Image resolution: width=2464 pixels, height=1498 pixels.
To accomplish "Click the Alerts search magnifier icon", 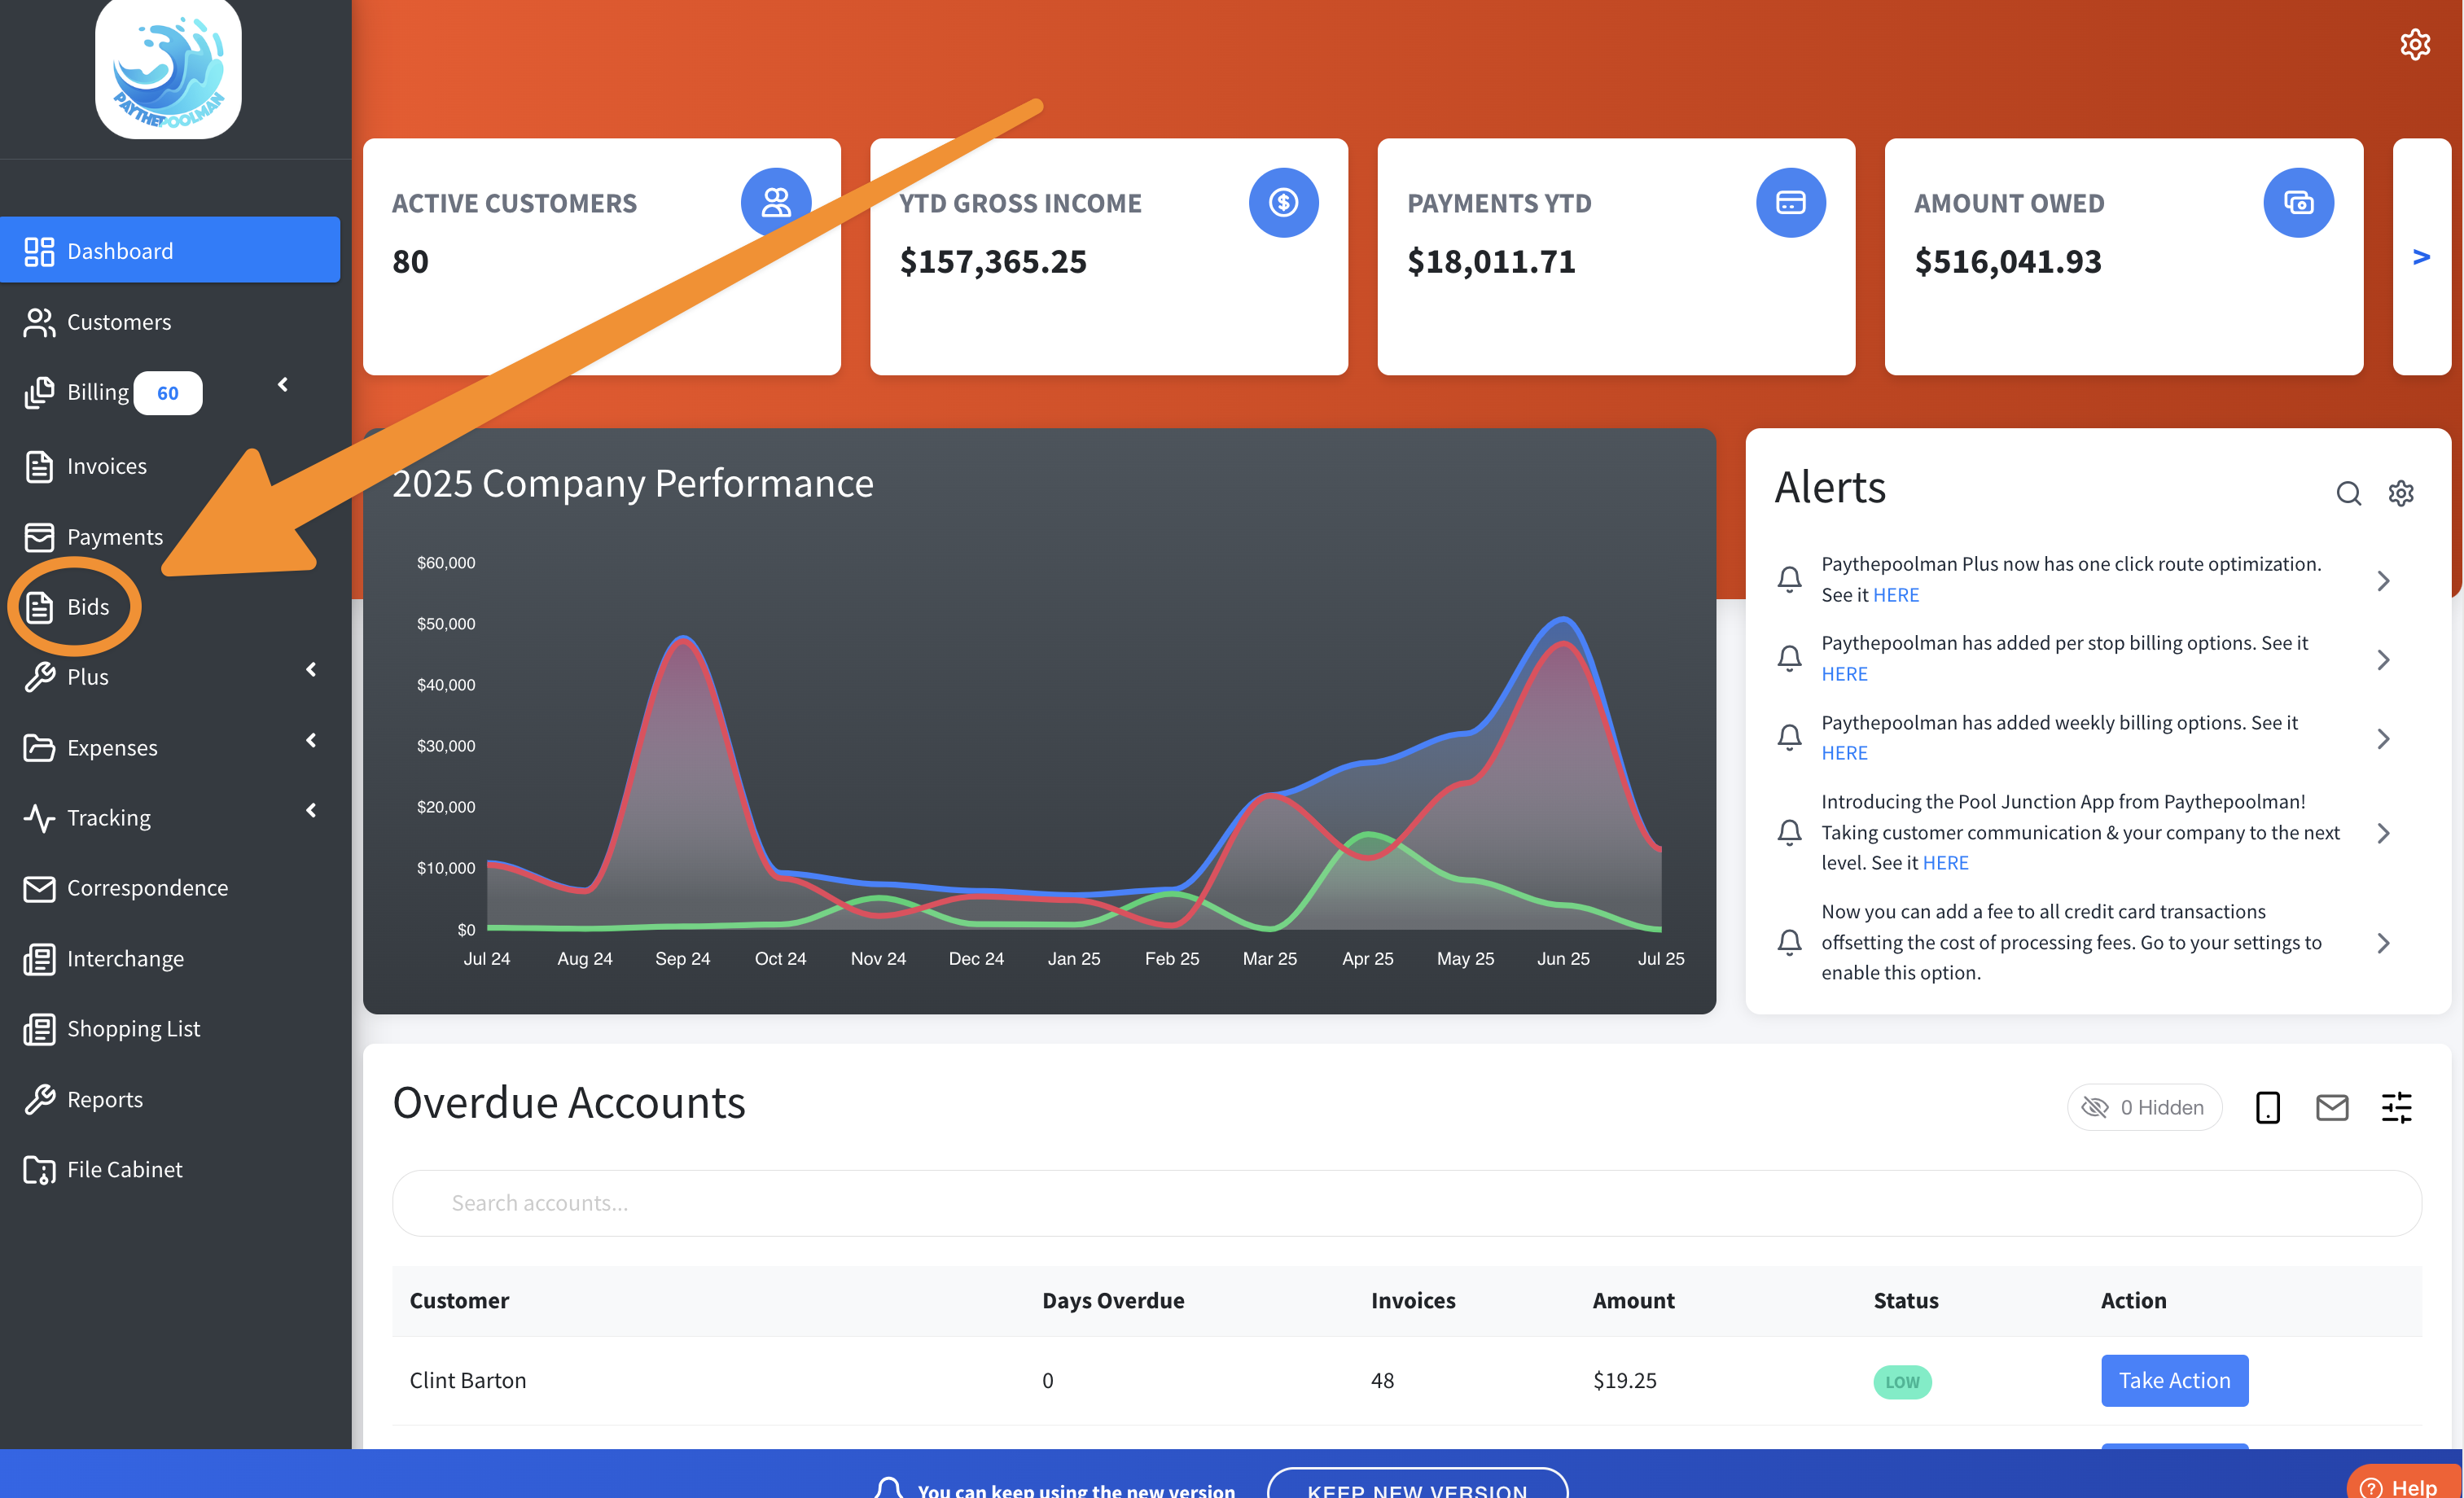I will 2348,493.
